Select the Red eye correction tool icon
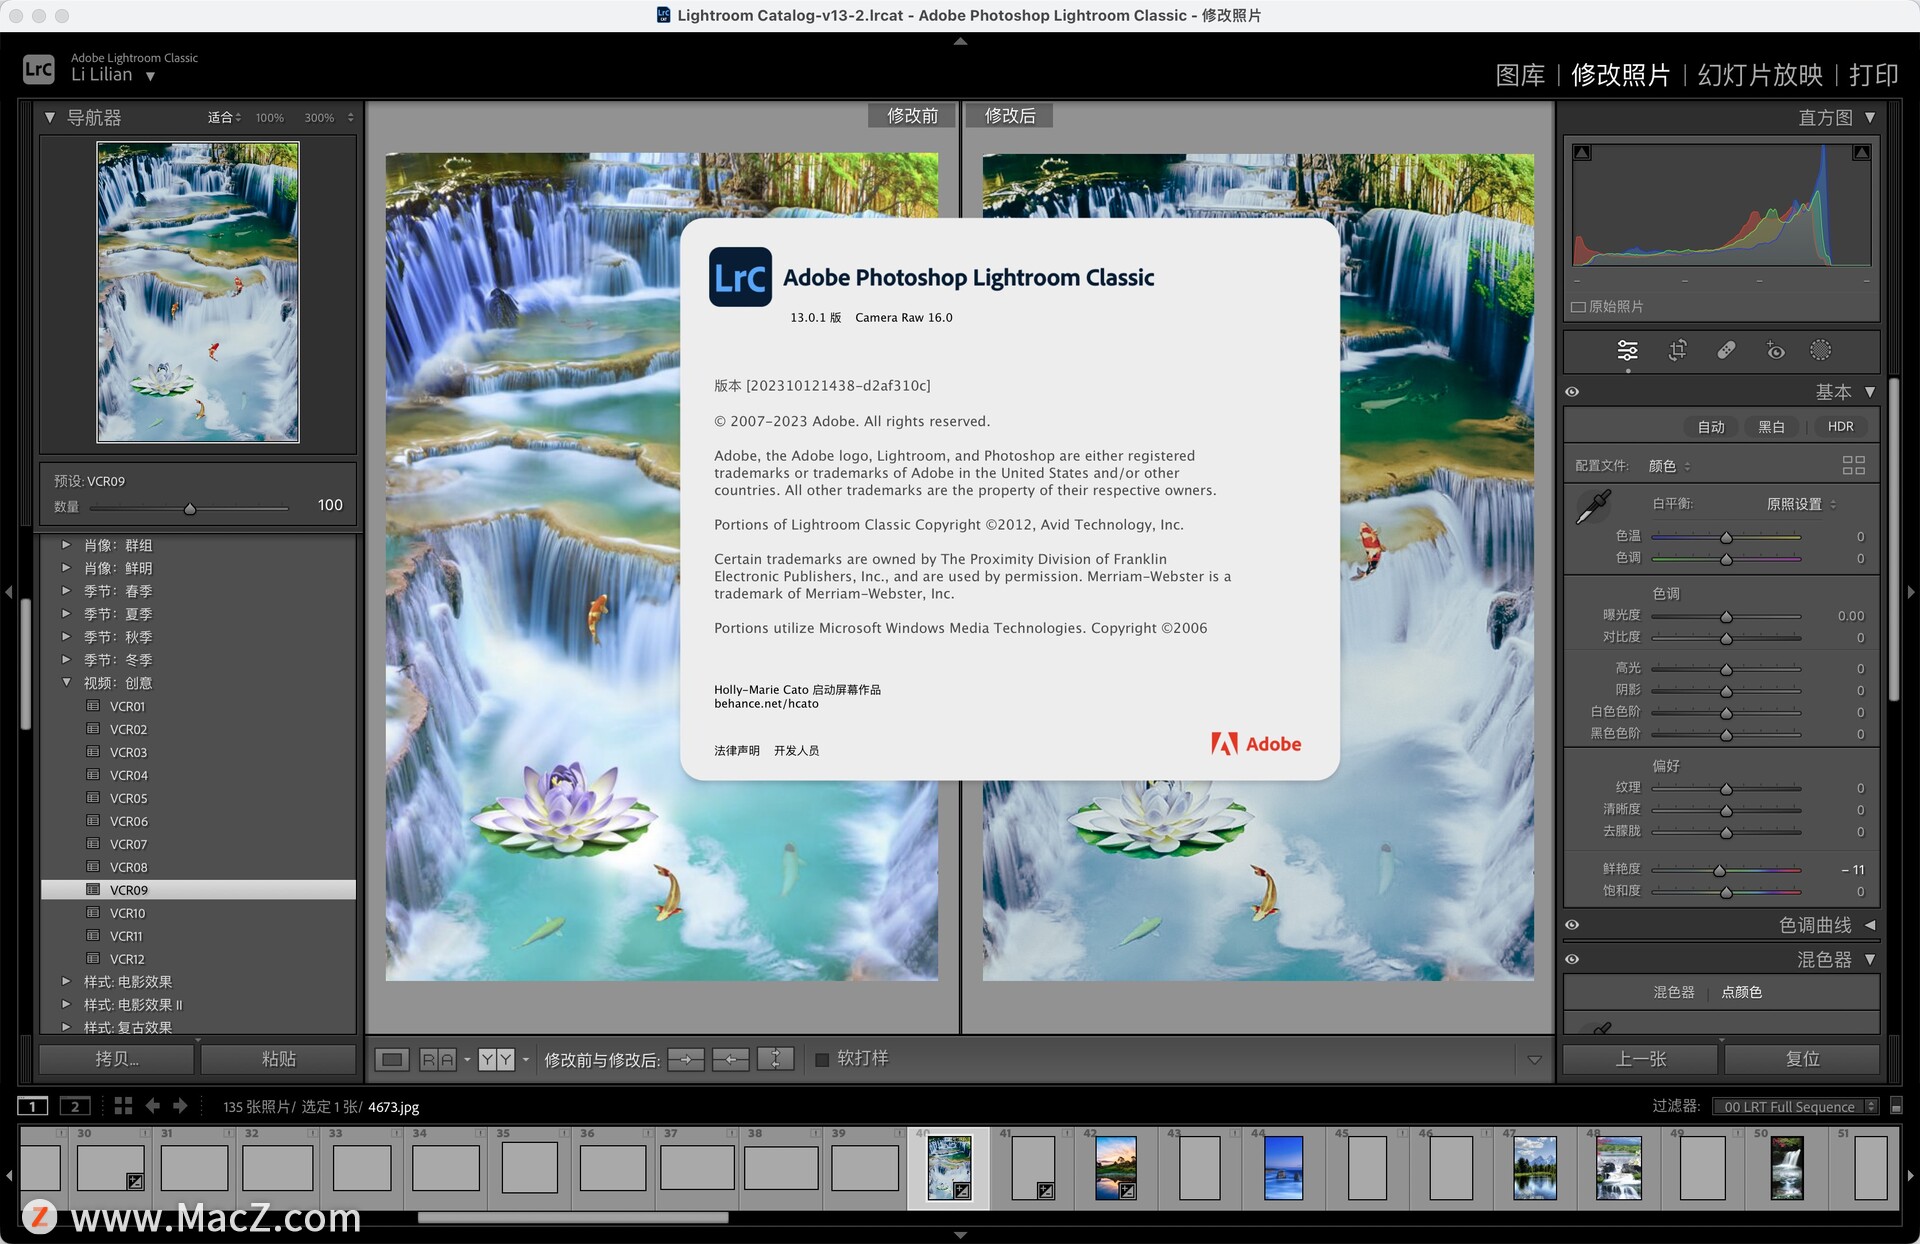This screenshot has height=1244, width=1920. [x=1775, y=350]
